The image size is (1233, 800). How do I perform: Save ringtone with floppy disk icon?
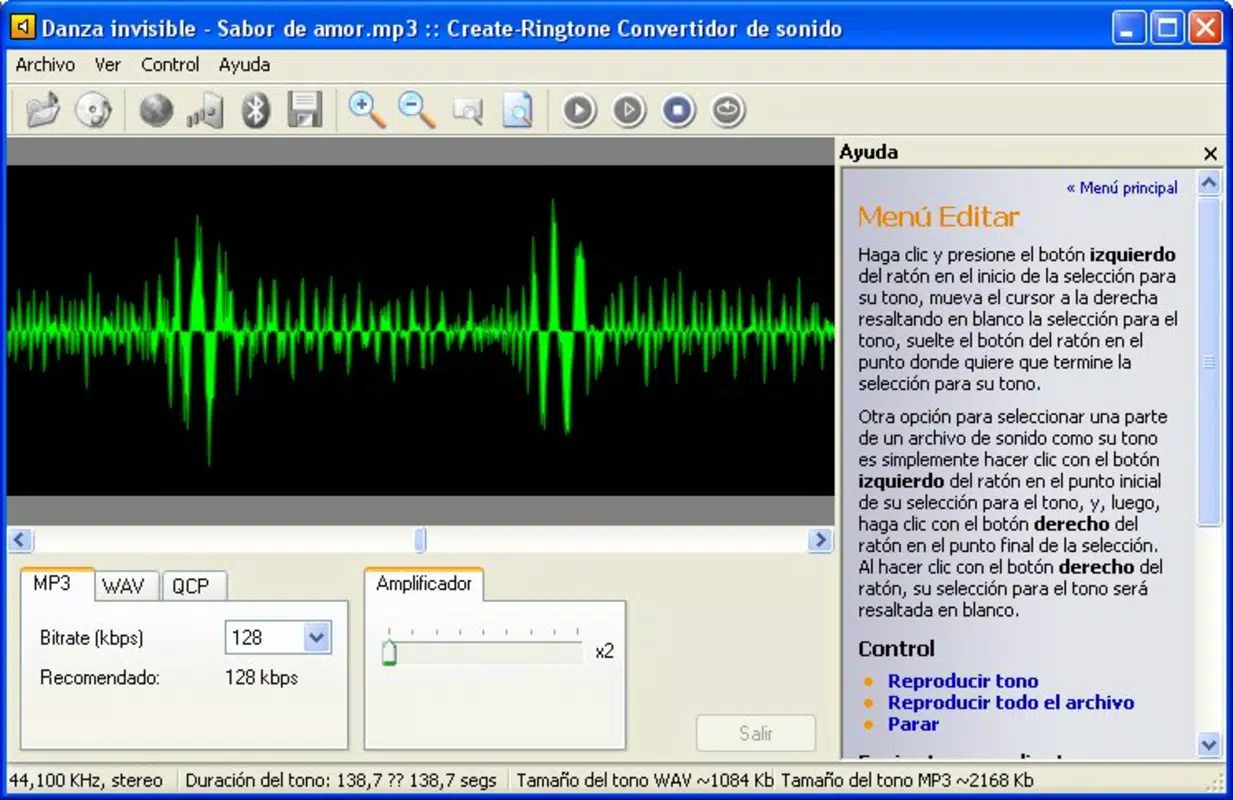(x=305, y=109)
